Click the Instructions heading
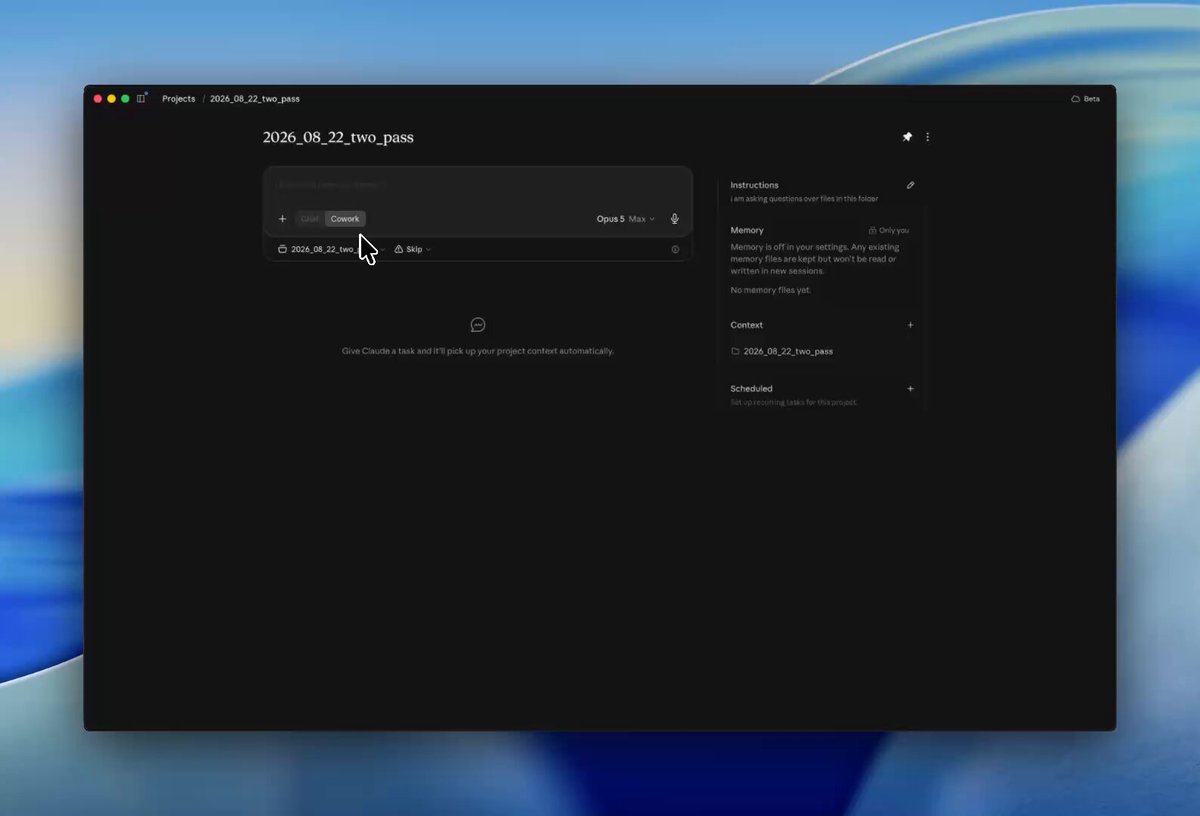 coord(754,185)
